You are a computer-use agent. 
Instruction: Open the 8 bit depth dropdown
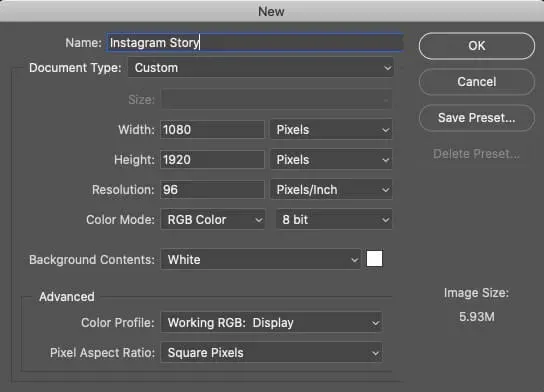[x=334, y=220]
